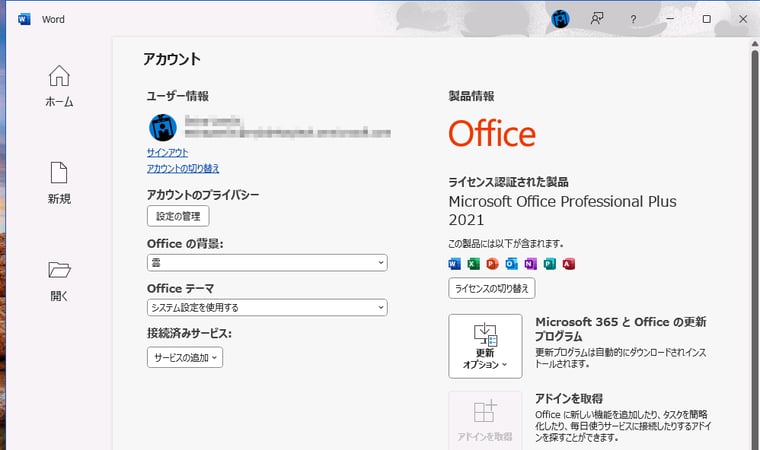Click the PowerPoint product icon

(492, 263)
